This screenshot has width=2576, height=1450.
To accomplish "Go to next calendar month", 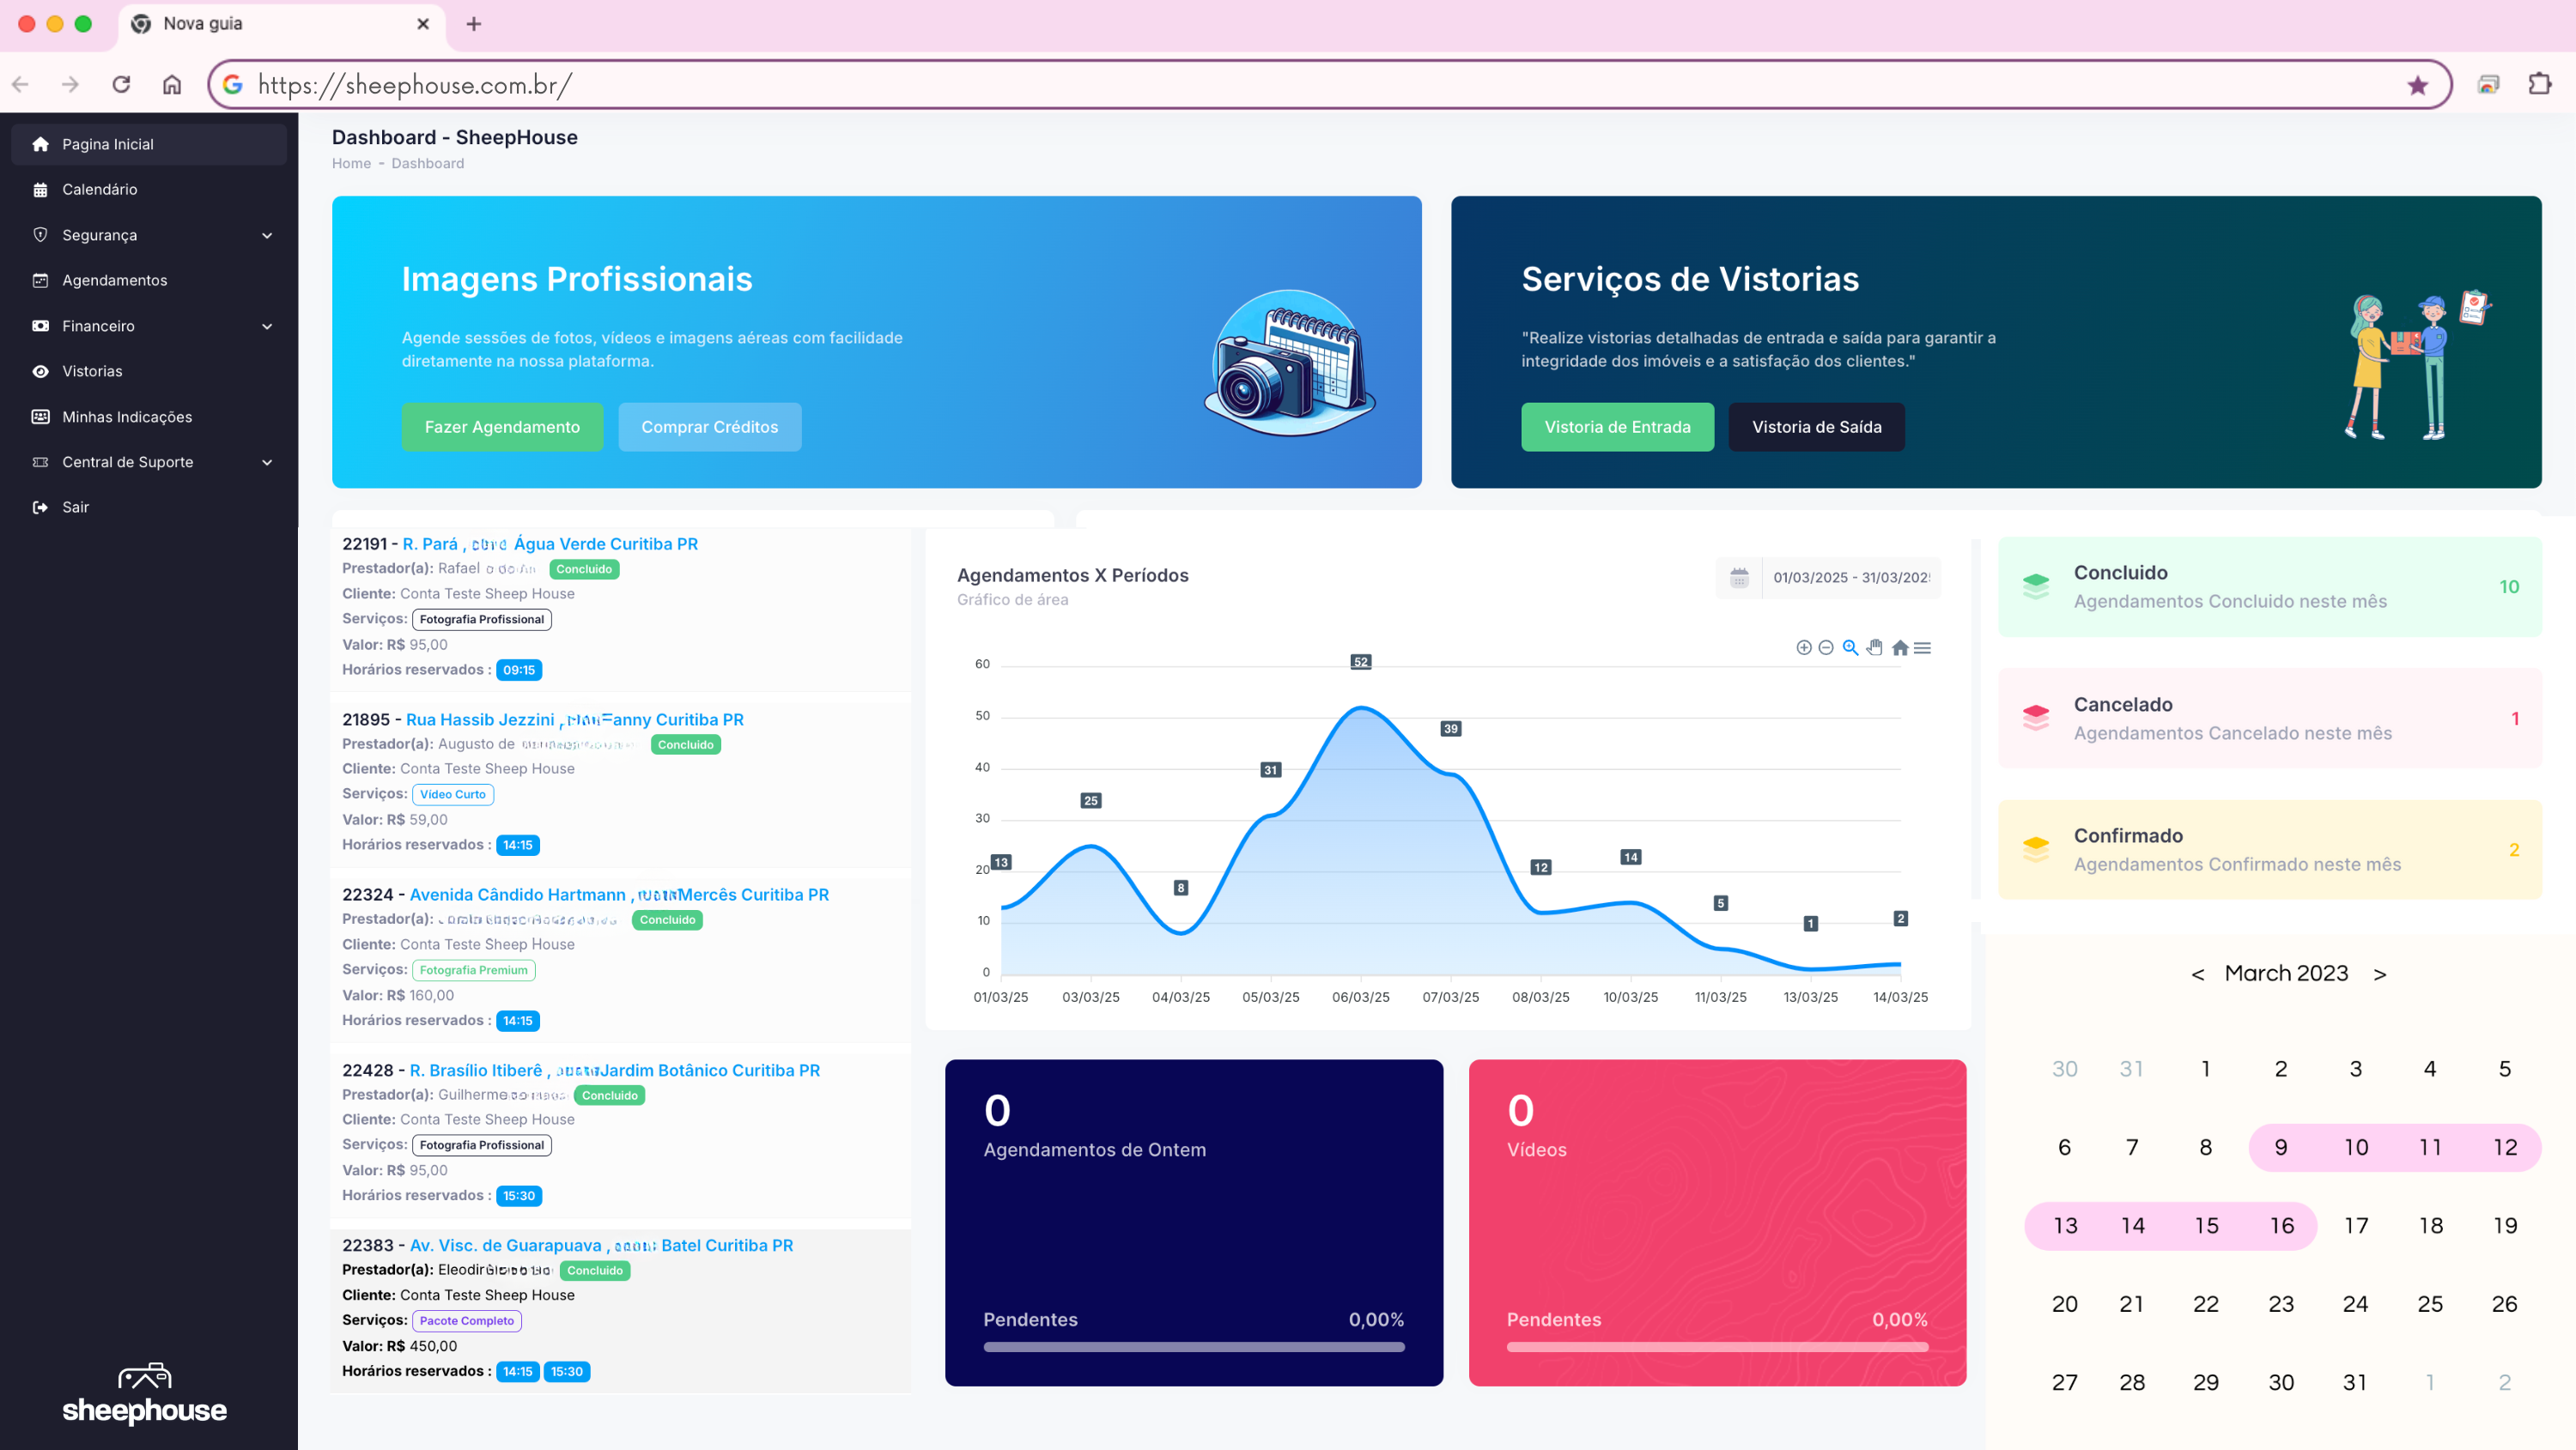I will tap(2380, 974).
